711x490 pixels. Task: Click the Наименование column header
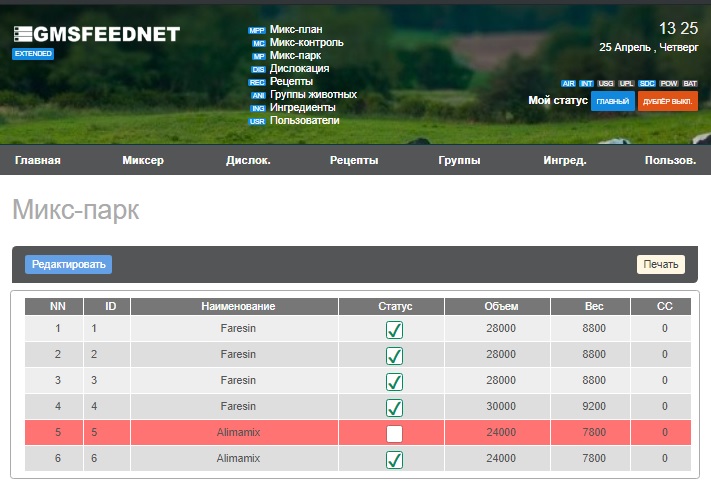click(234, 306)
